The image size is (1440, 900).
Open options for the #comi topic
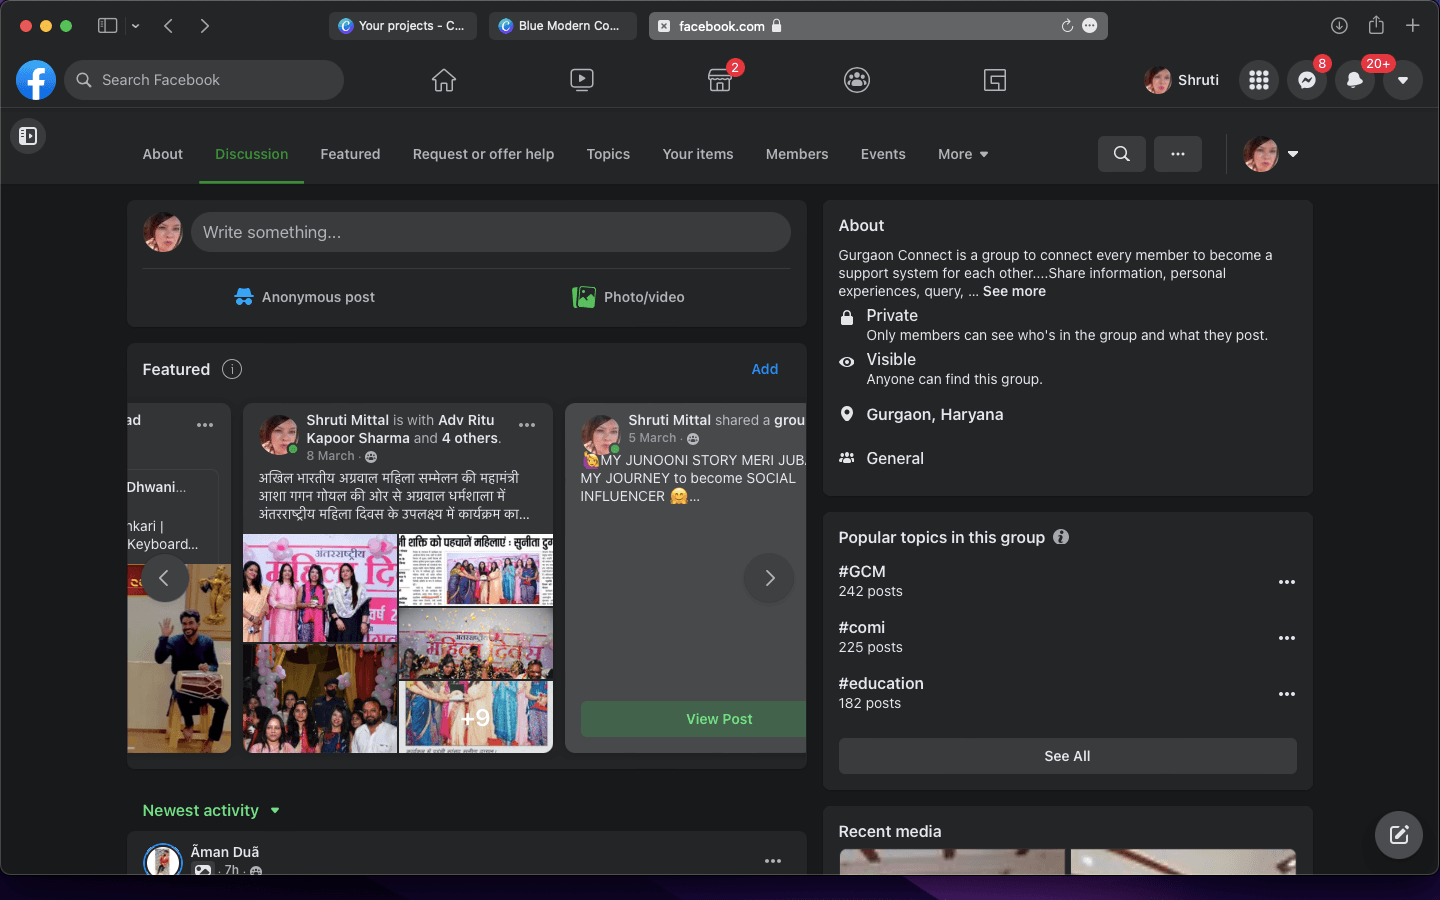(x=1287, y=638)
